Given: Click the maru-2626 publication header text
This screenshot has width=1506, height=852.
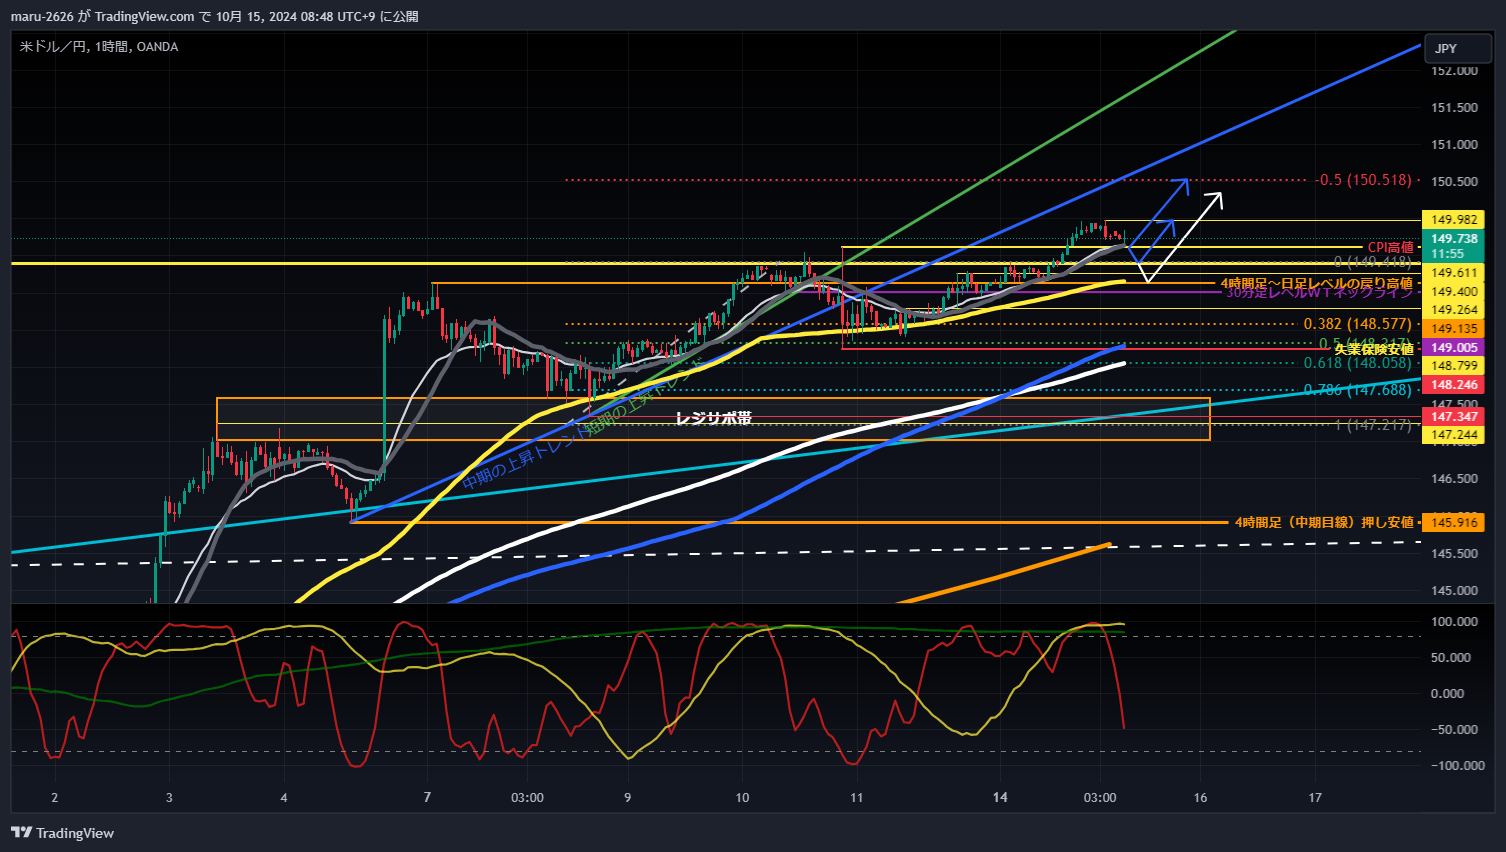Looking at the screenshot, I should [215, 16].
